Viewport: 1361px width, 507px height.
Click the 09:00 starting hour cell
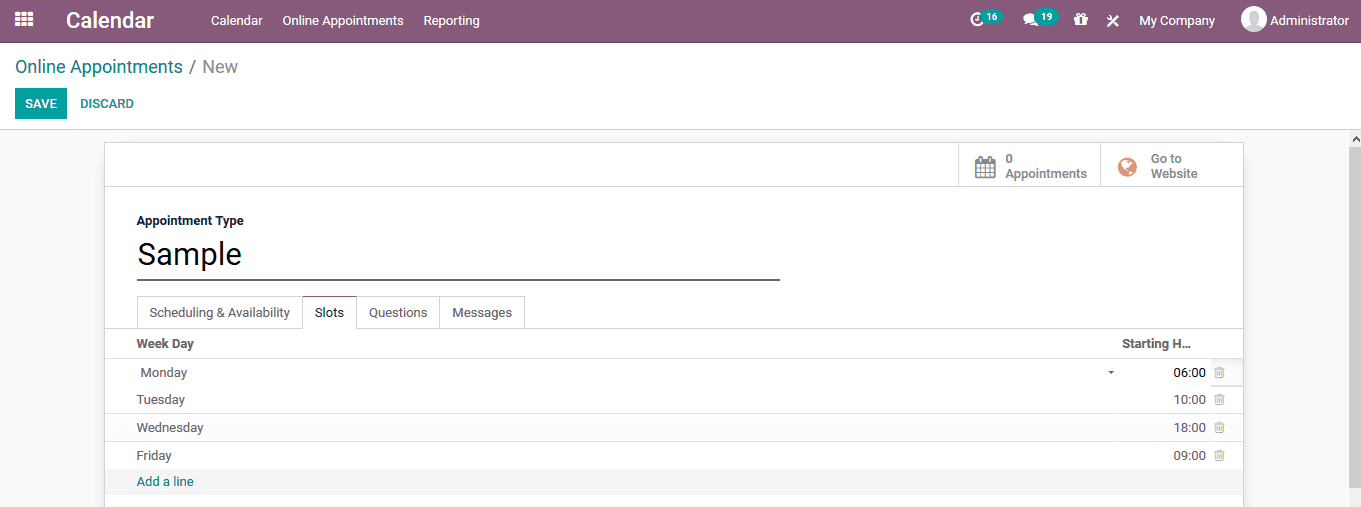1189,456
